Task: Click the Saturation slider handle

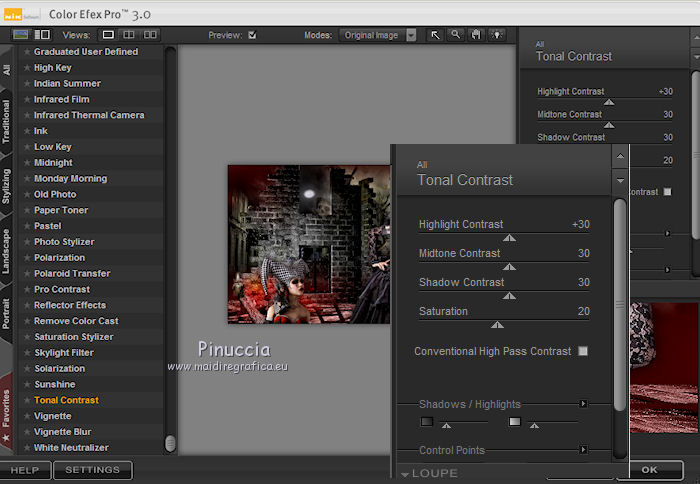Action: [497, 325]
